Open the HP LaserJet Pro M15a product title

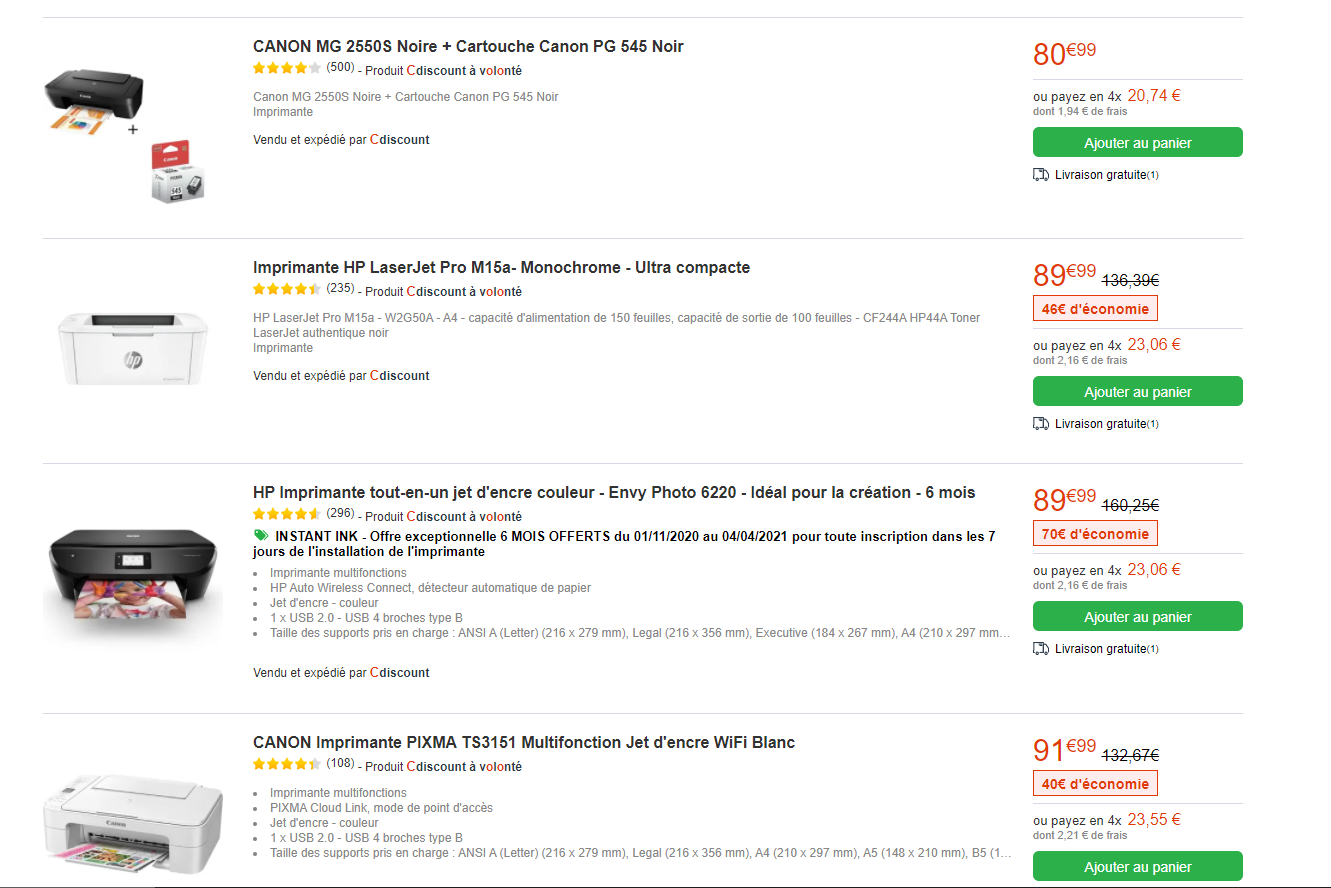click(x=501, y=267)
